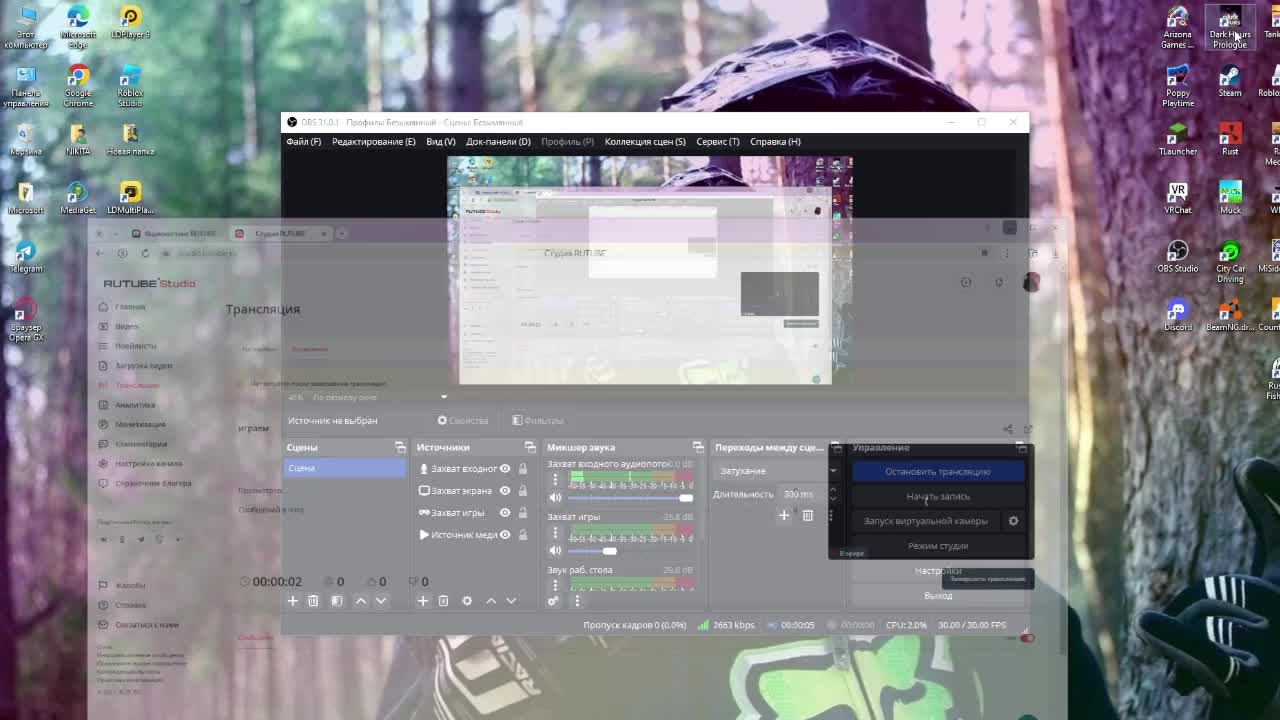Click Остановить трансляцию button
Image resolution: width=1280 pixels, height=720 pixels.
click(x=938, y=471)
